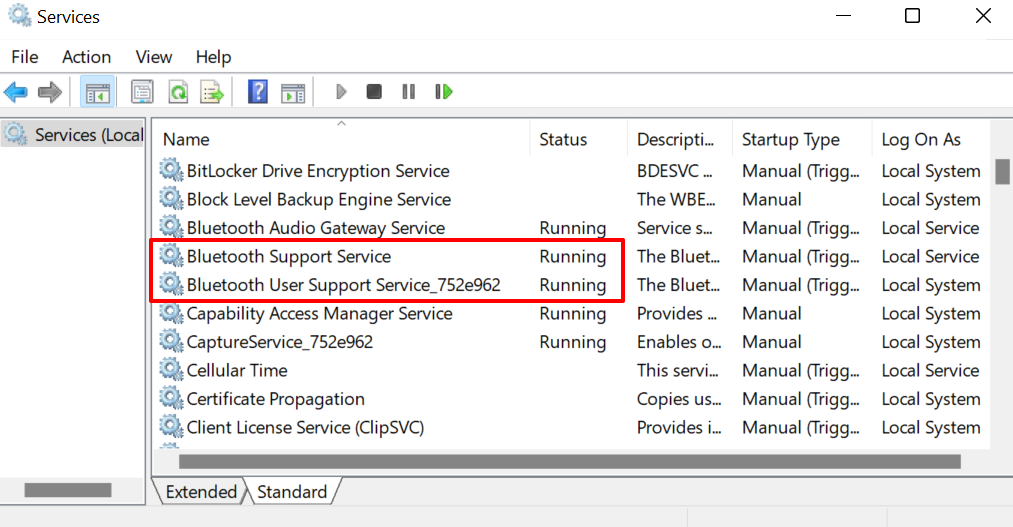This screenshot has height=527, width=1013.
Task: Select the Cellular Time service
Action: coord(236,371)
